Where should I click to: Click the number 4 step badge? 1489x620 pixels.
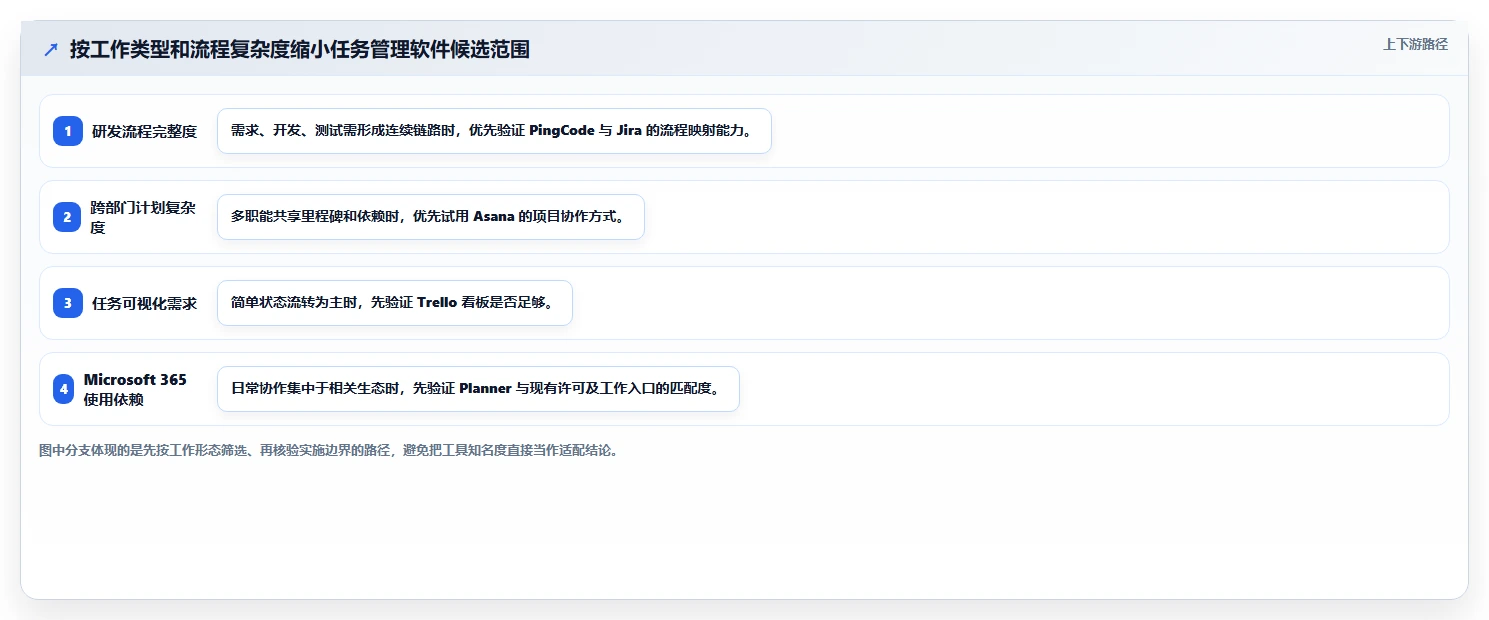(x=64, y=389)
